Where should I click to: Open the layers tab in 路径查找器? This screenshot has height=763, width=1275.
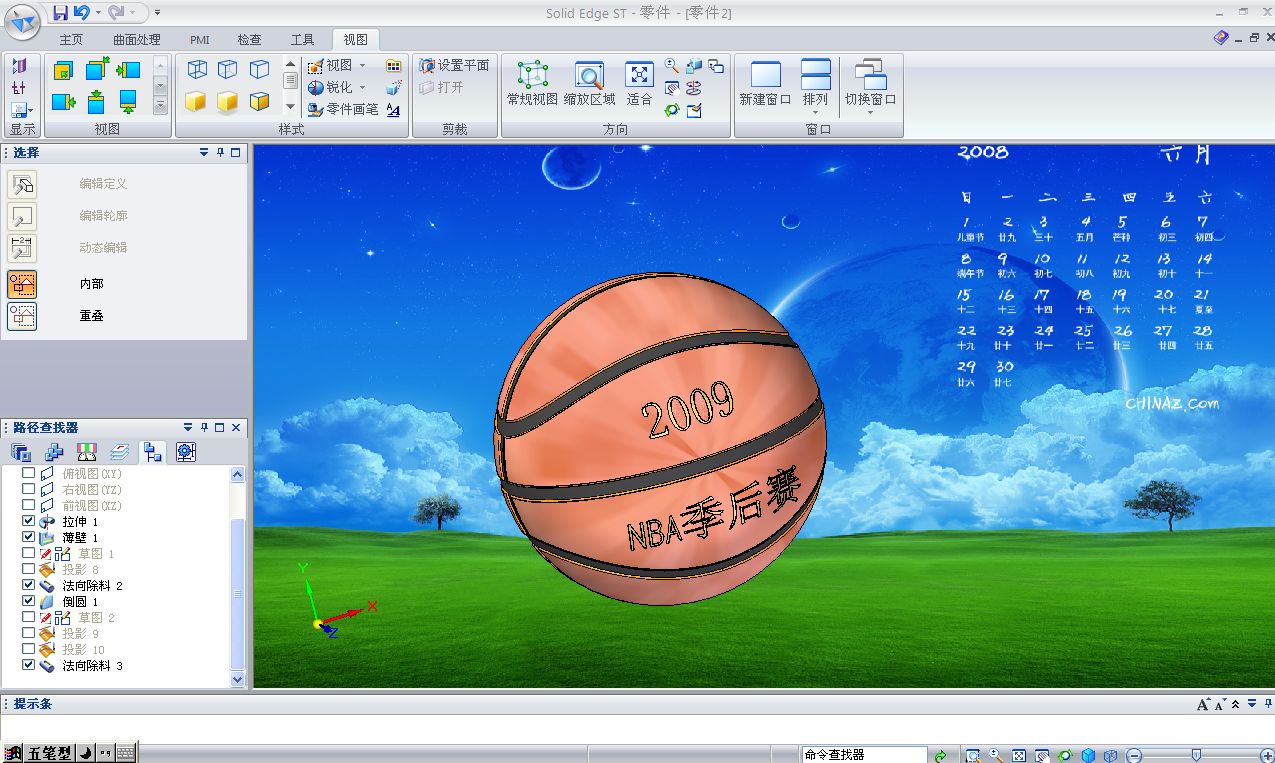(x=119, y=452)
